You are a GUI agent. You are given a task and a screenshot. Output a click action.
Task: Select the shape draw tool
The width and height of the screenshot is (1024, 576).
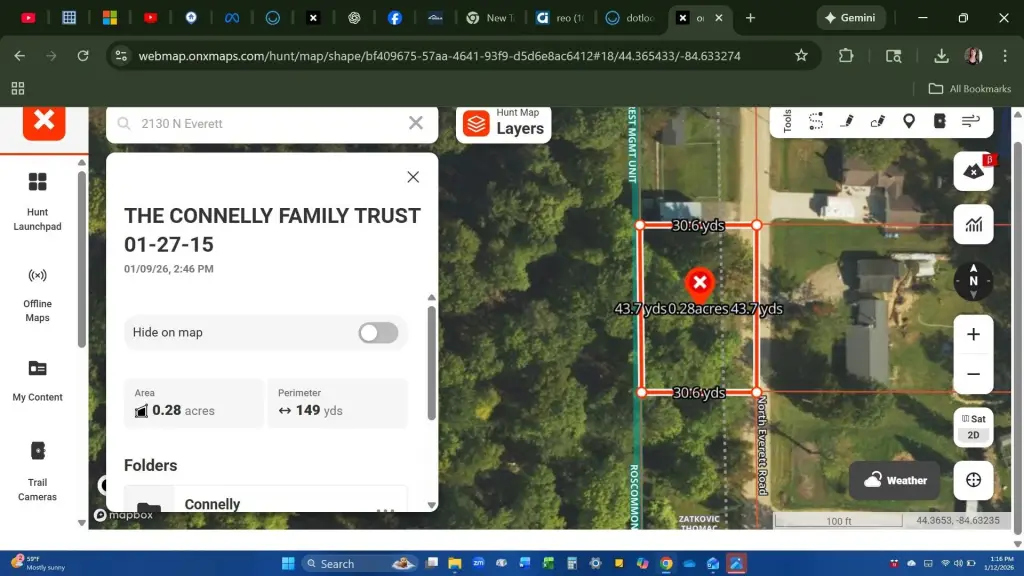(878, 121)
